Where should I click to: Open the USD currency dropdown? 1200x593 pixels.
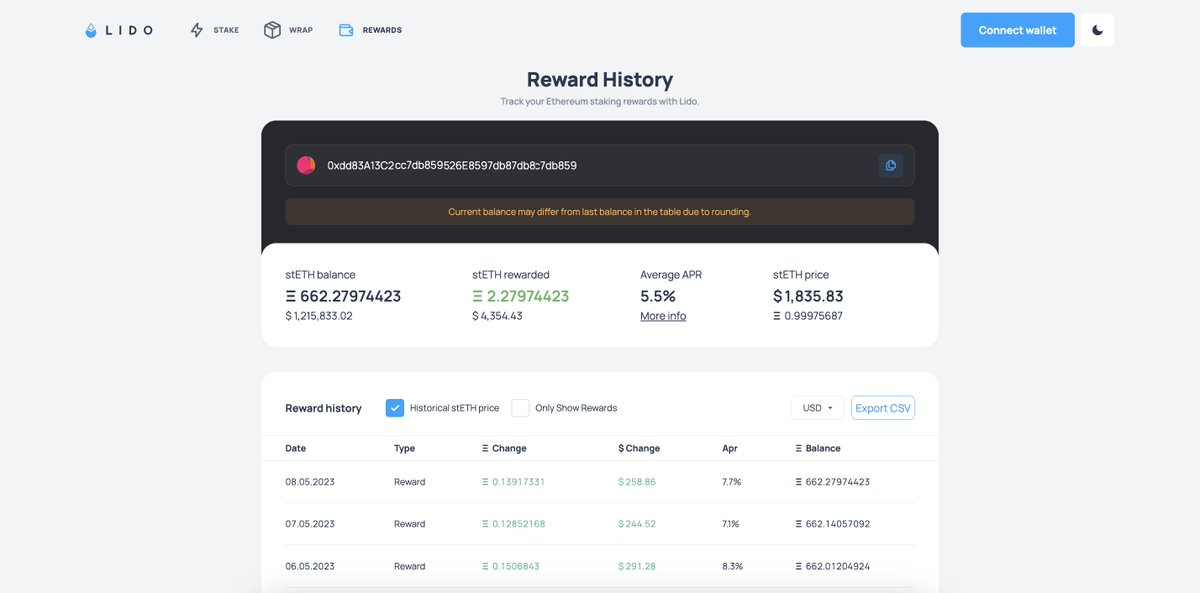point(817,408)
